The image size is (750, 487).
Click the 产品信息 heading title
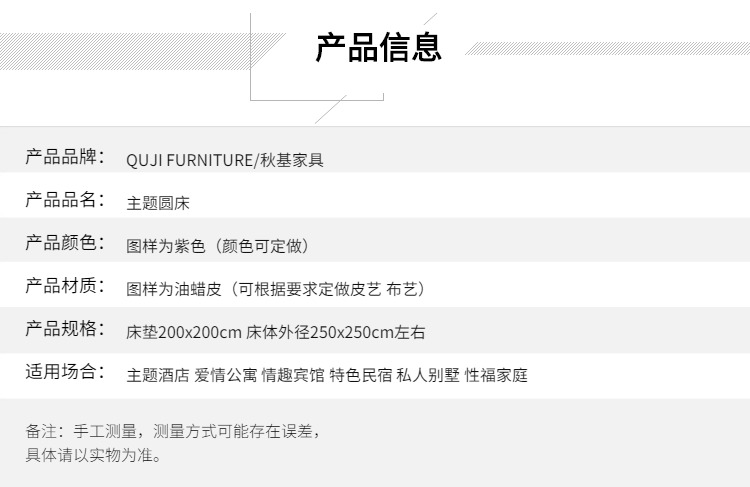(x=378, y=47)
